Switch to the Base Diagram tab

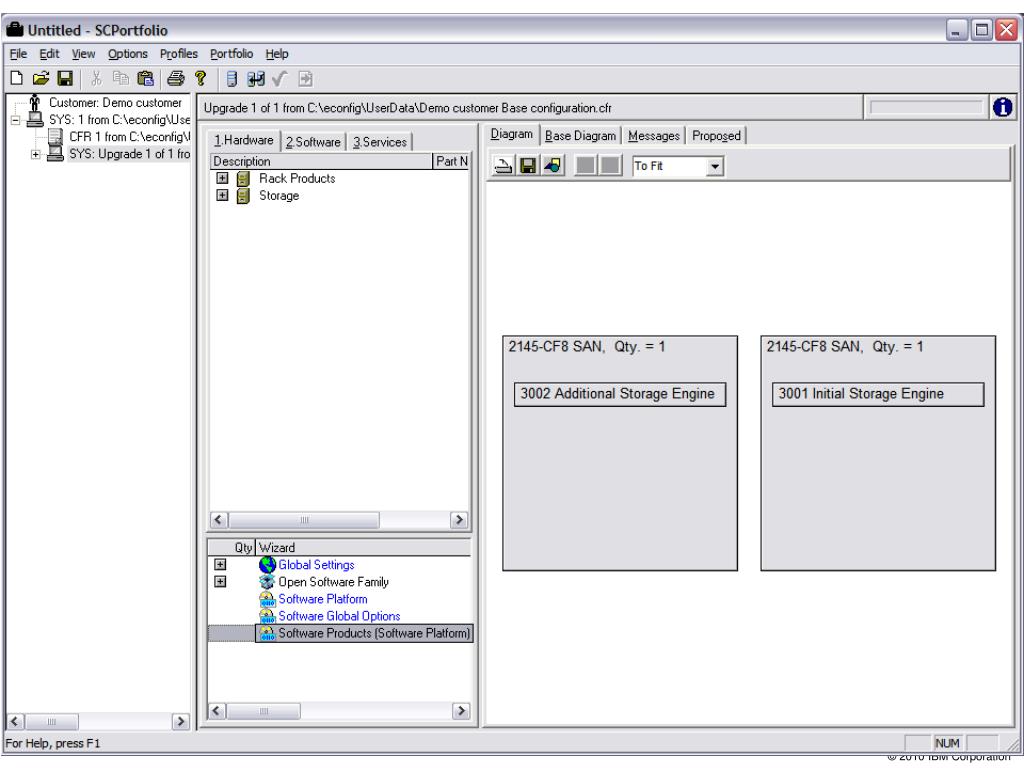(581, 136)
